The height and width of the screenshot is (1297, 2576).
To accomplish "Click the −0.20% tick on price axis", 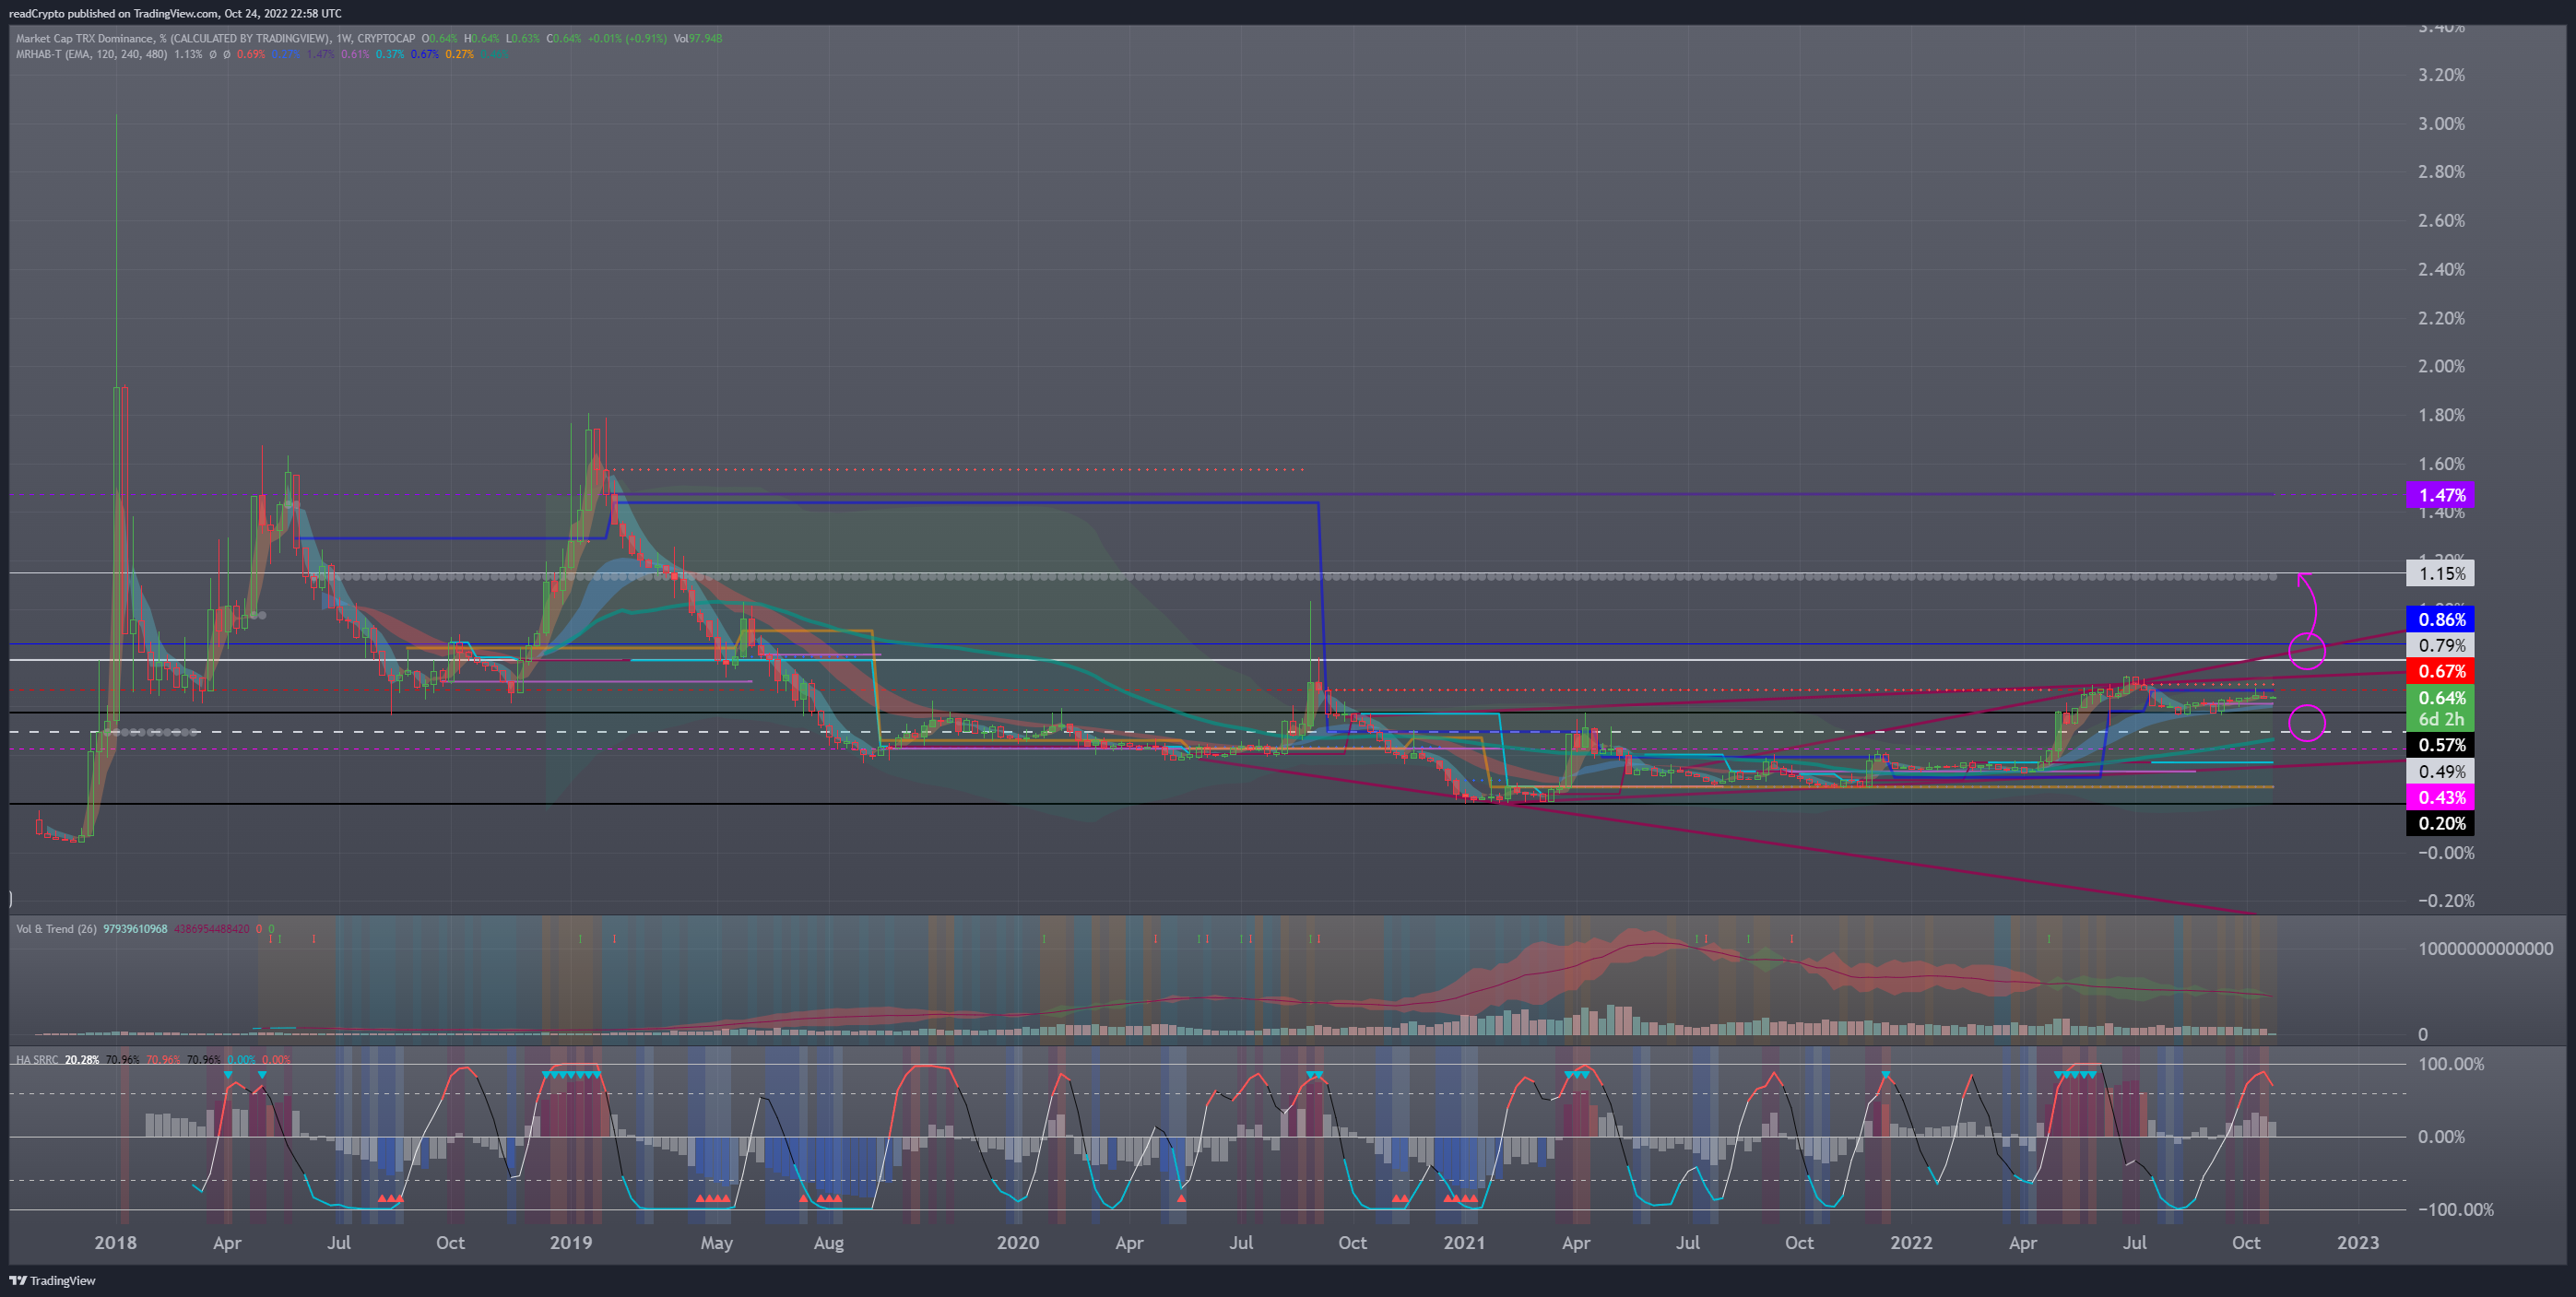I will (2446, 901).
